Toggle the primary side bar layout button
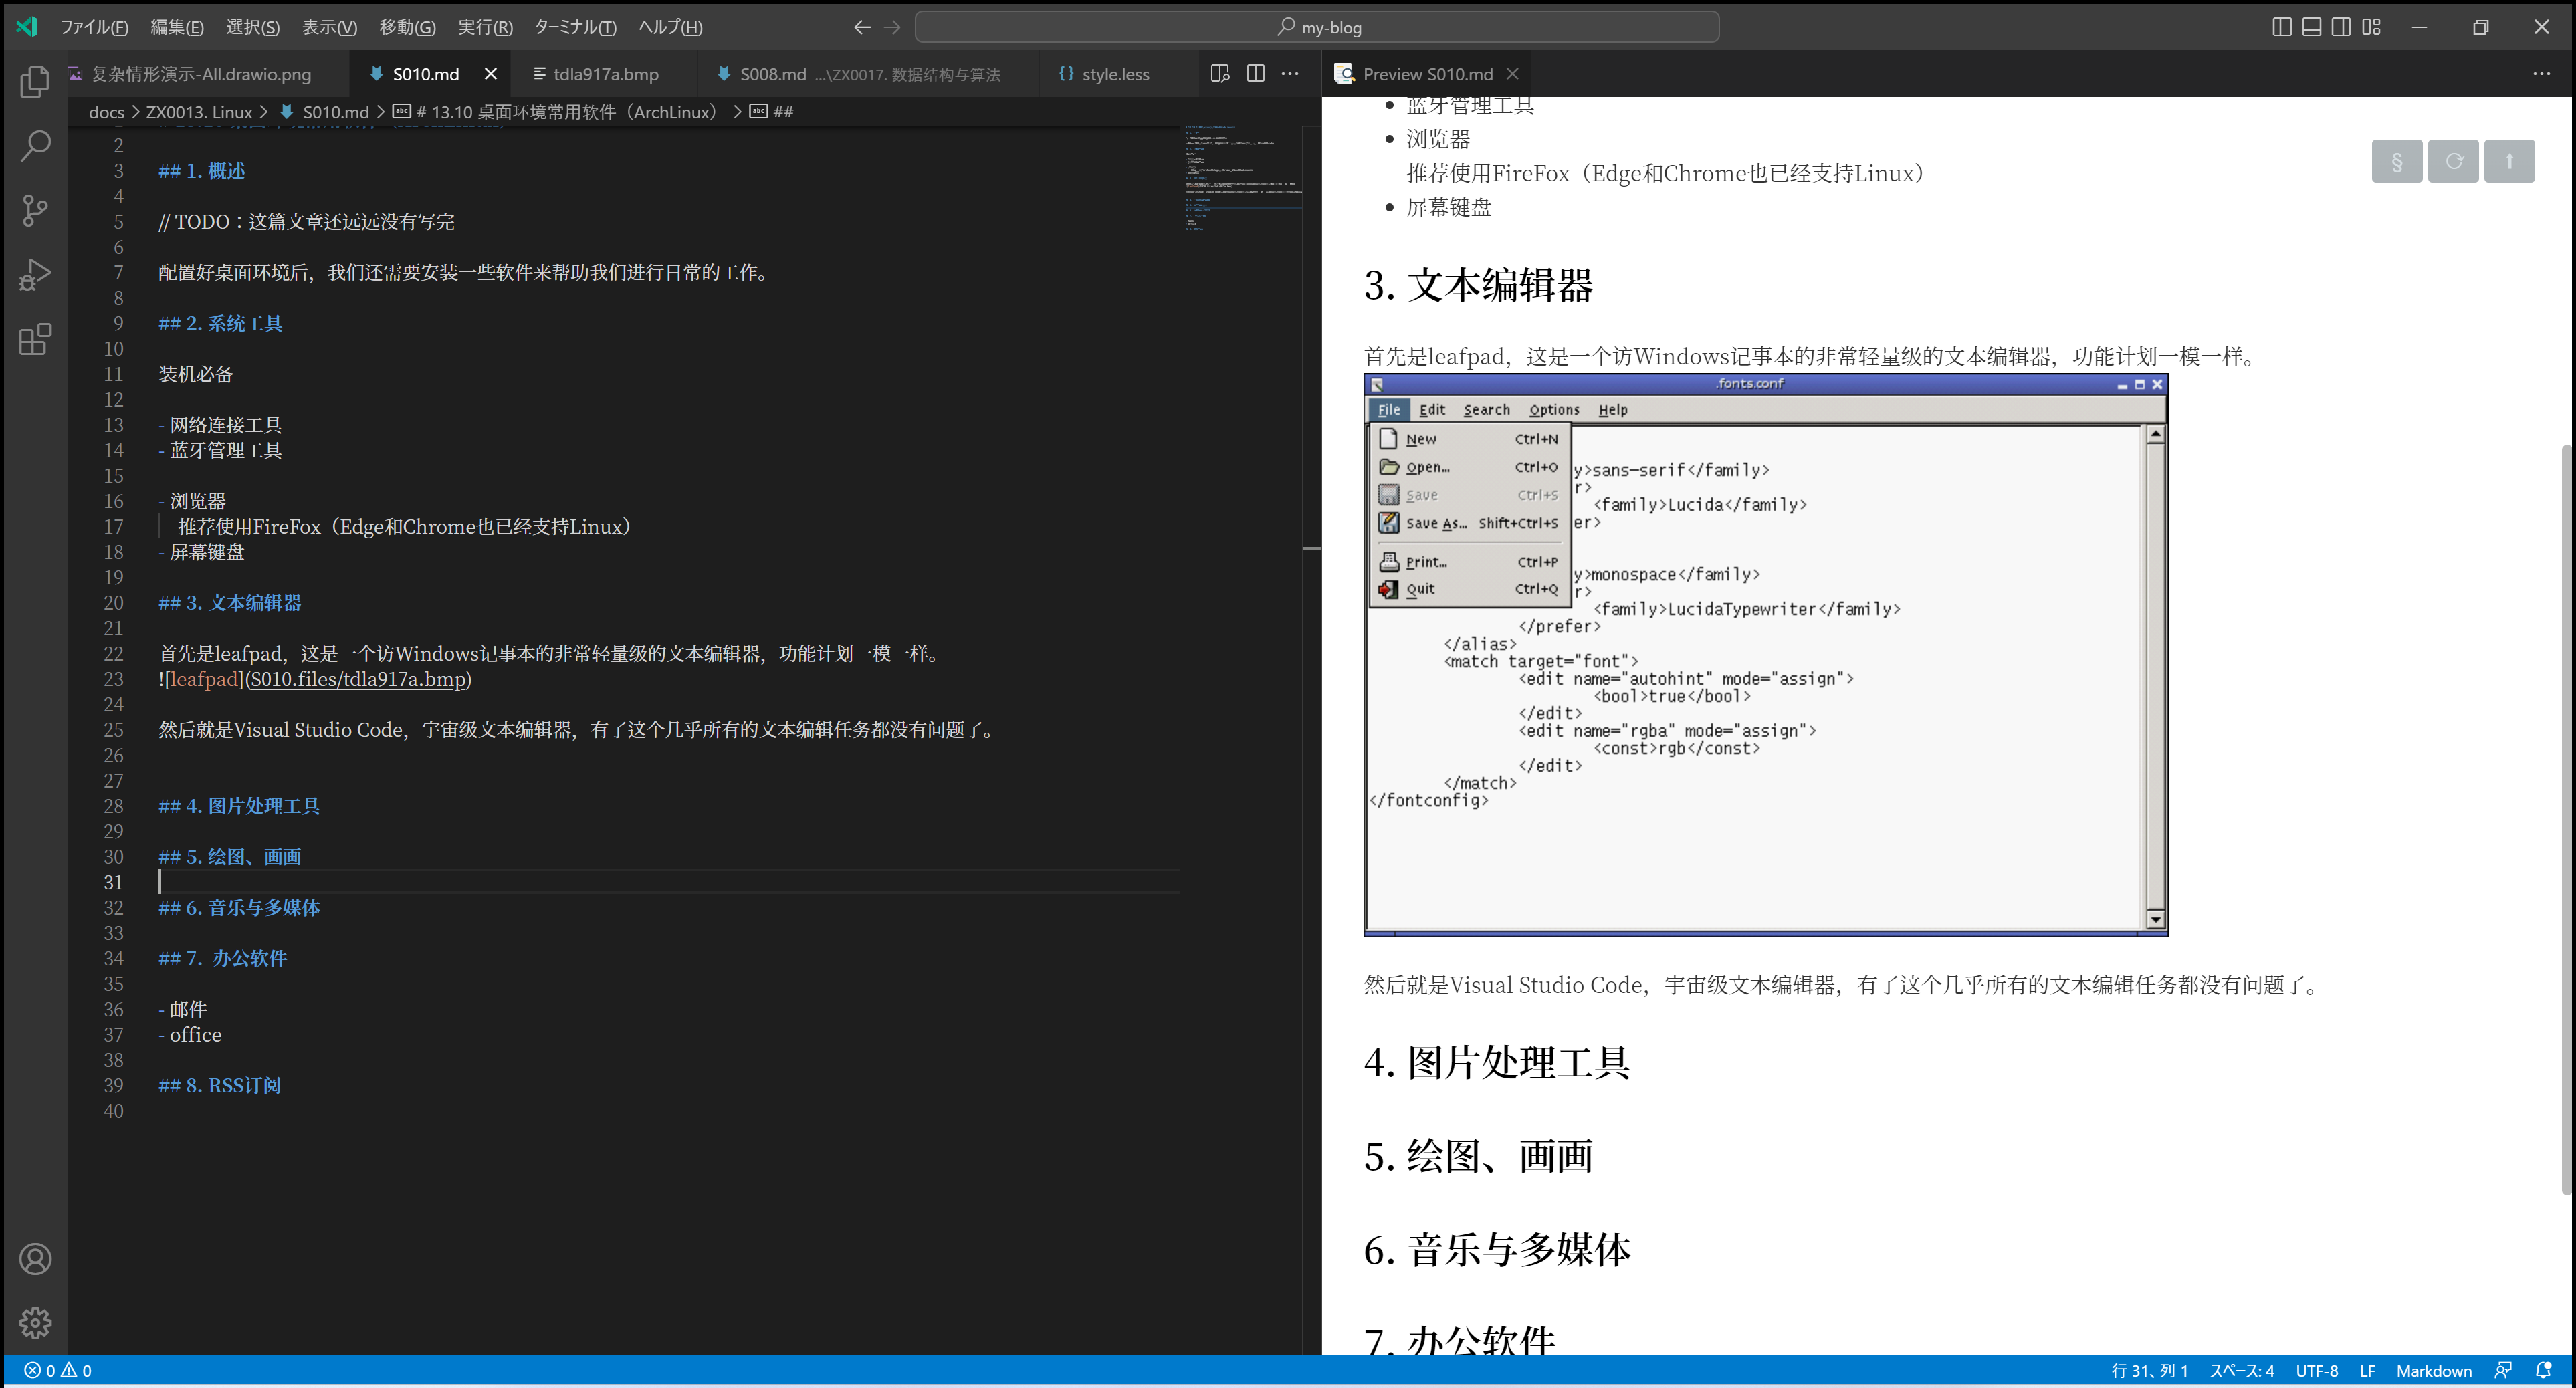The width and height of the screenshot is (2576, 1388). click(x=2281, y=27)
